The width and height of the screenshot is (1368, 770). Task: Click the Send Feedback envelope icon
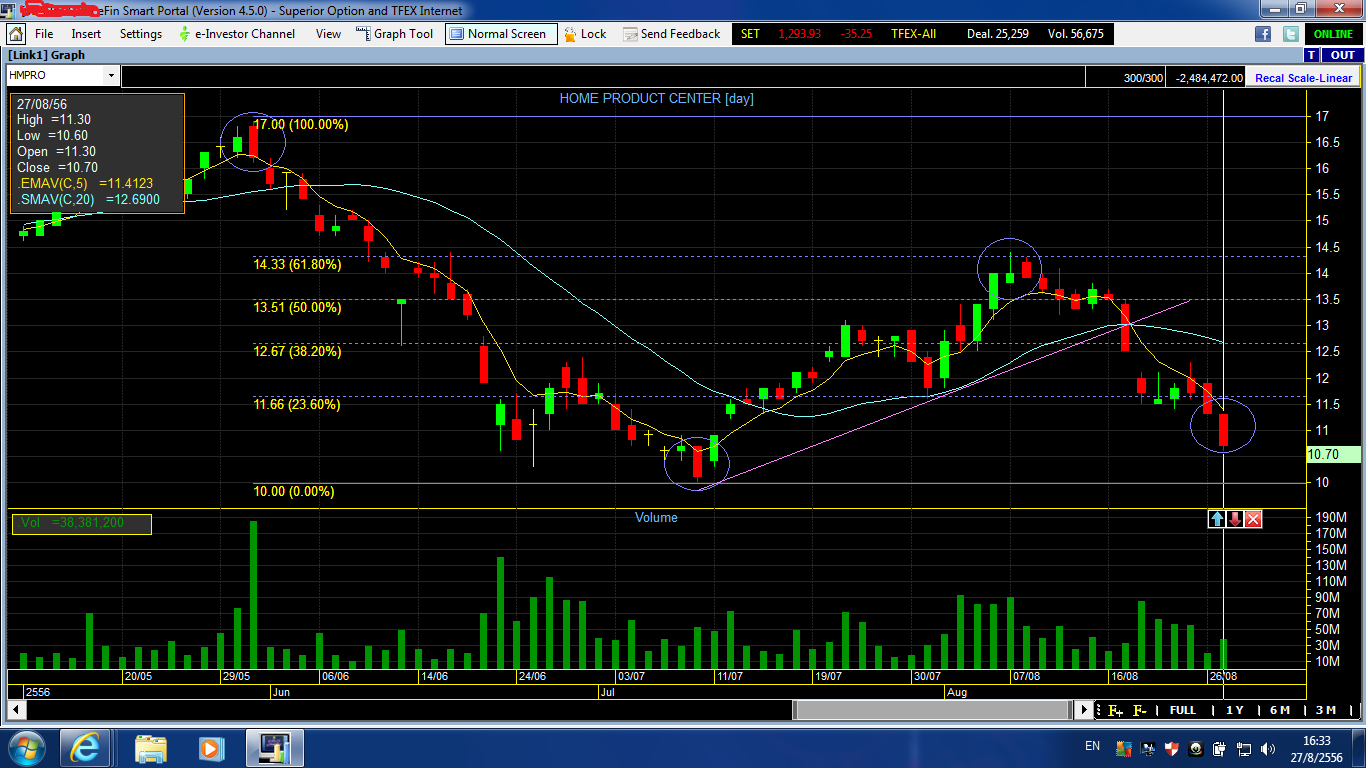coord(630,34)
